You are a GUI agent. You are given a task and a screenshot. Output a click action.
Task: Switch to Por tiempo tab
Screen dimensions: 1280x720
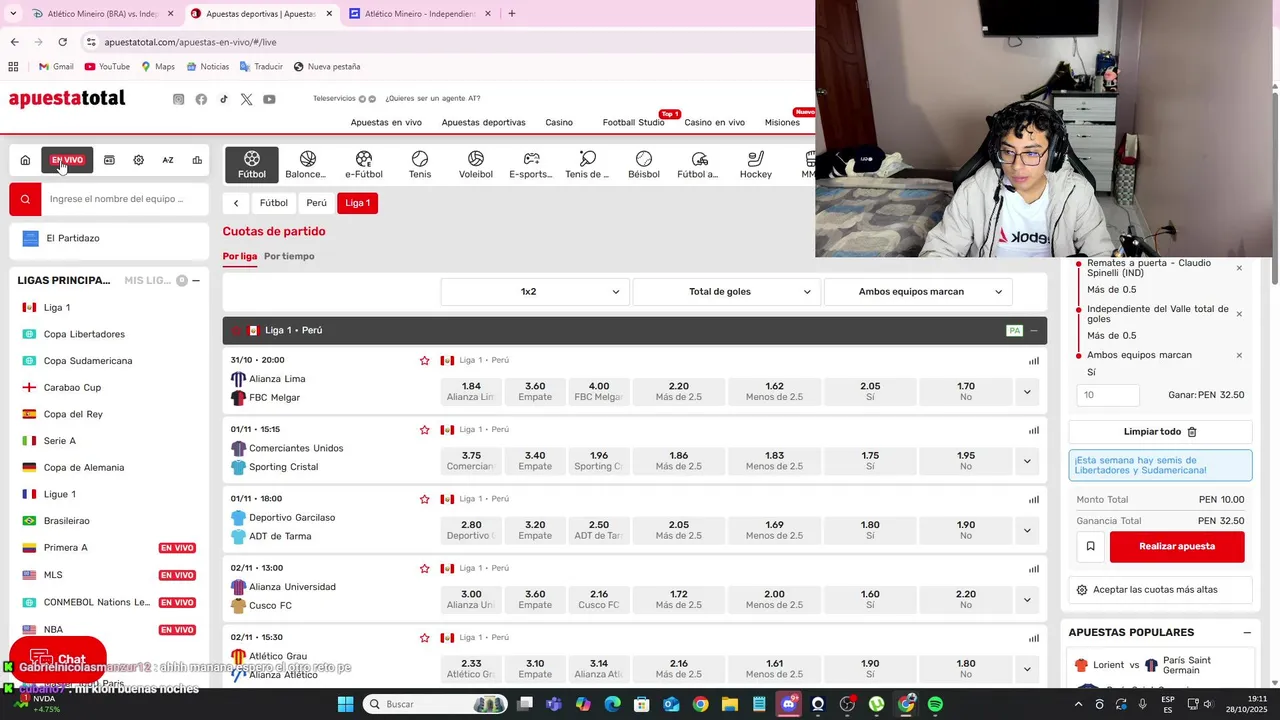289,256
